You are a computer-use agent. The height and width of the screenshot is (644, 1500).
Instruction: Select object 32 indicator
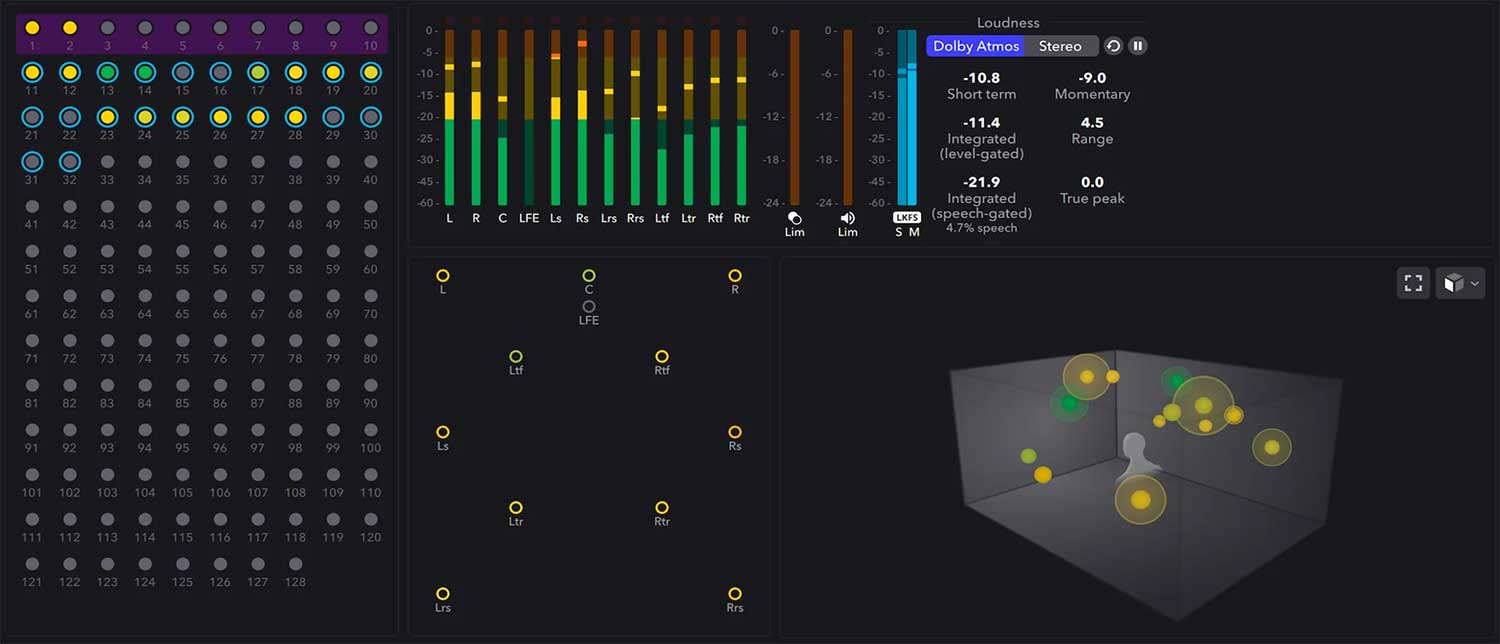(x=70, y=160)
